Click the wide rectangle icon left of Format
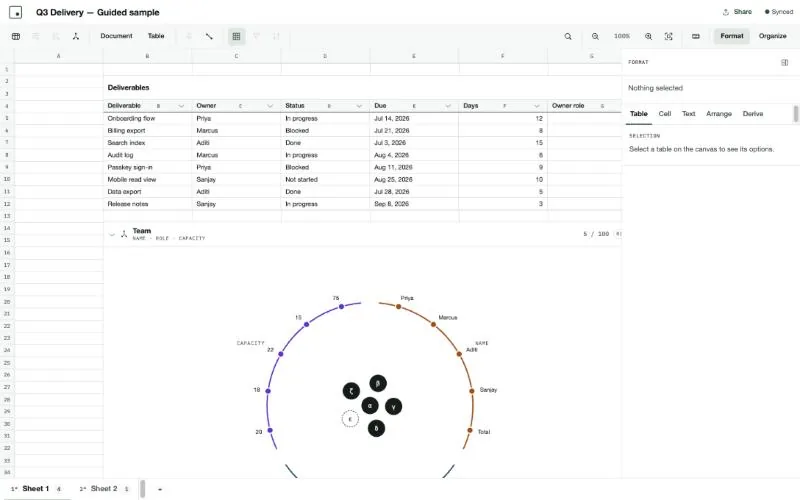 pyautogui.click(x=696, y=36)
